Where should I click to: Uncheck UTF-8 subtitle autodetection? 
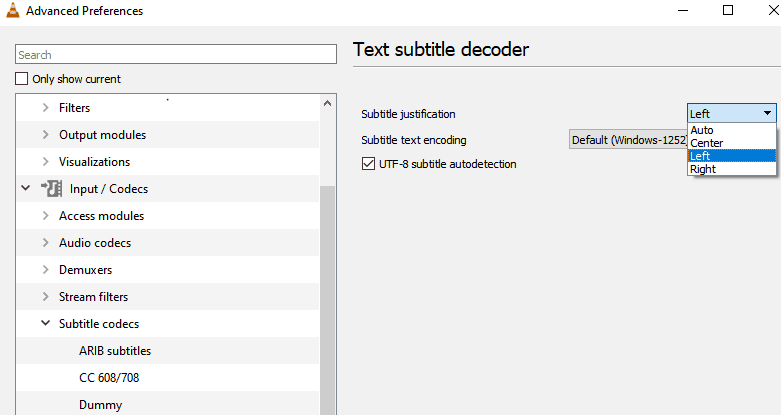368,164
